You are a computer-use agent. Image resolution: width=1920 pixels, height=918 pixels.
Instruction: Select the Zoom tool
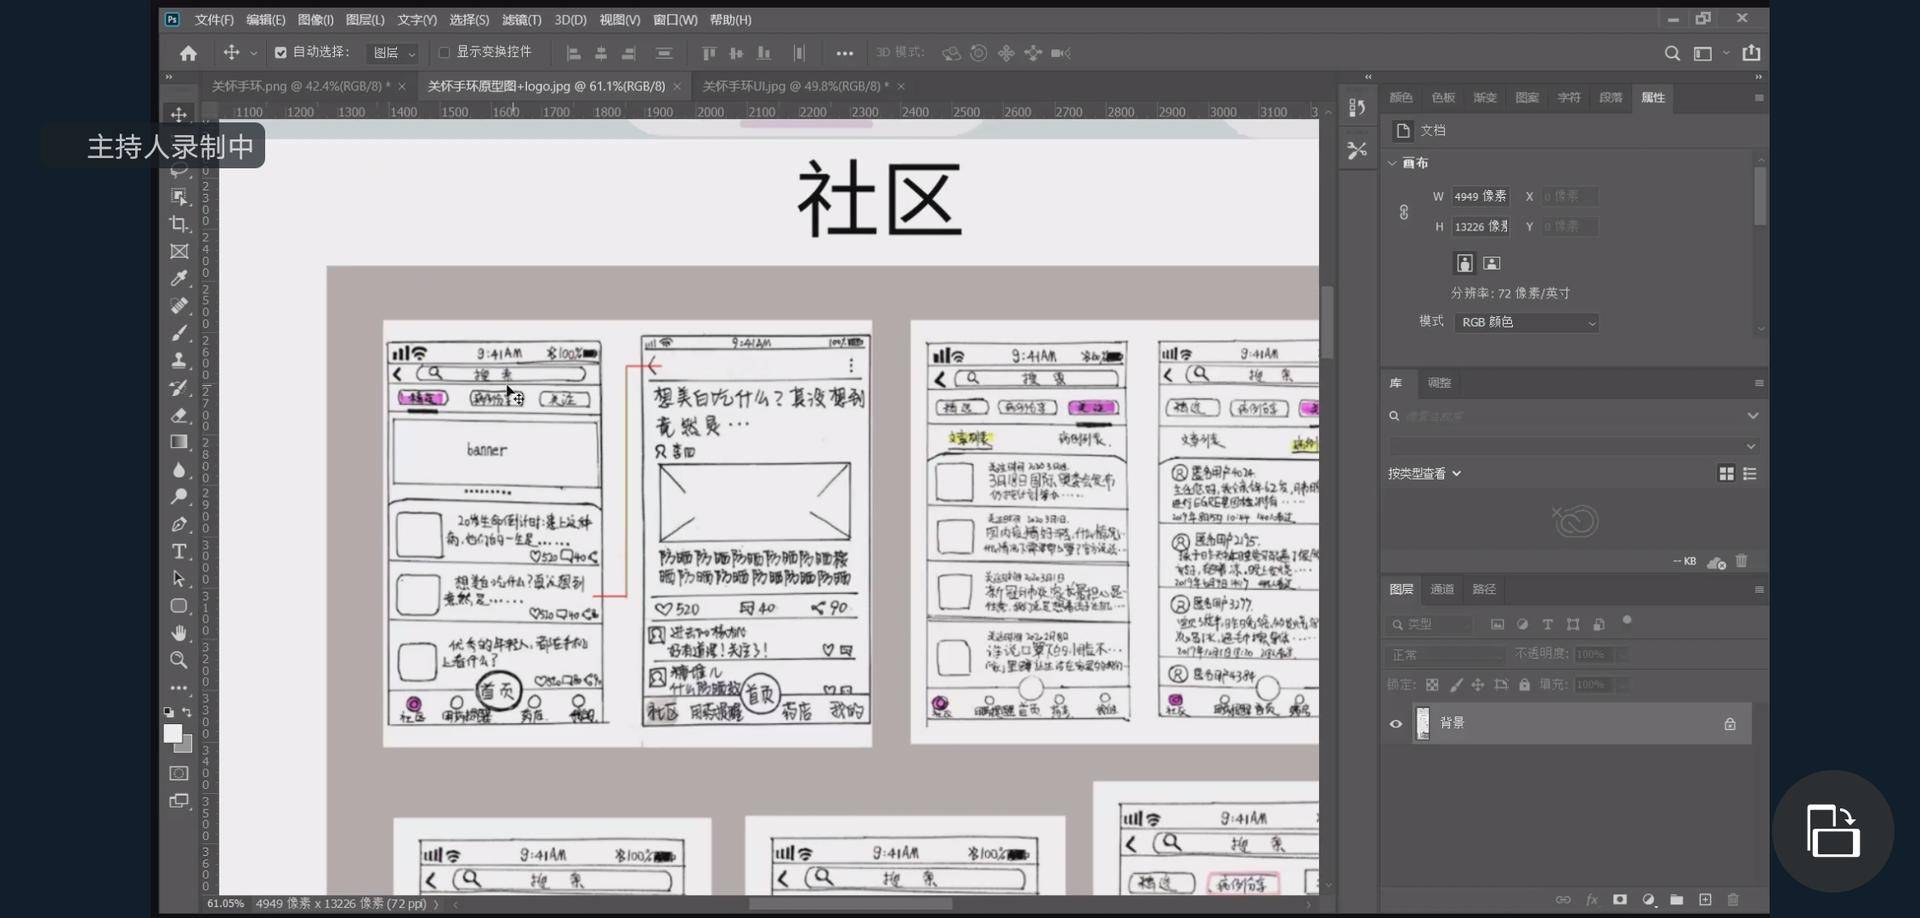pyautogui.click(x=179, y=660)
